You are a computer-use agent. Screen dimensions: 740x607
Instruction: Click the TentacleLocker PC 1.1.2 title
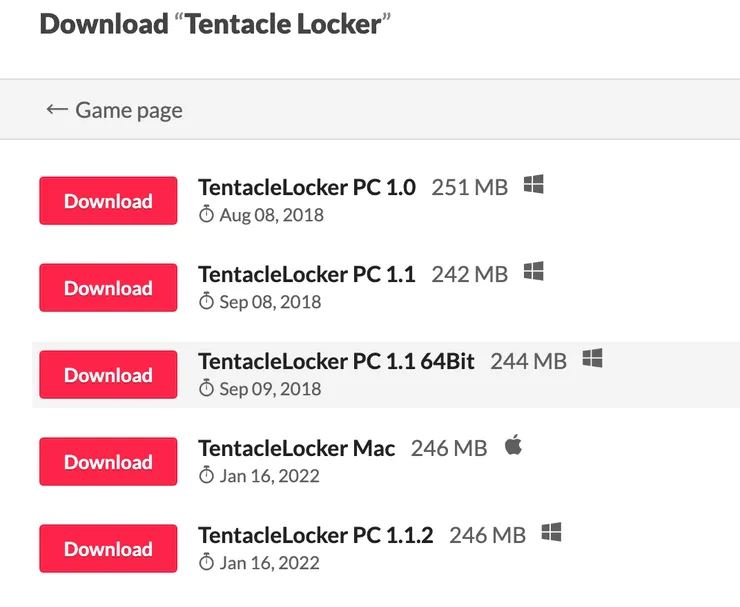315,535
